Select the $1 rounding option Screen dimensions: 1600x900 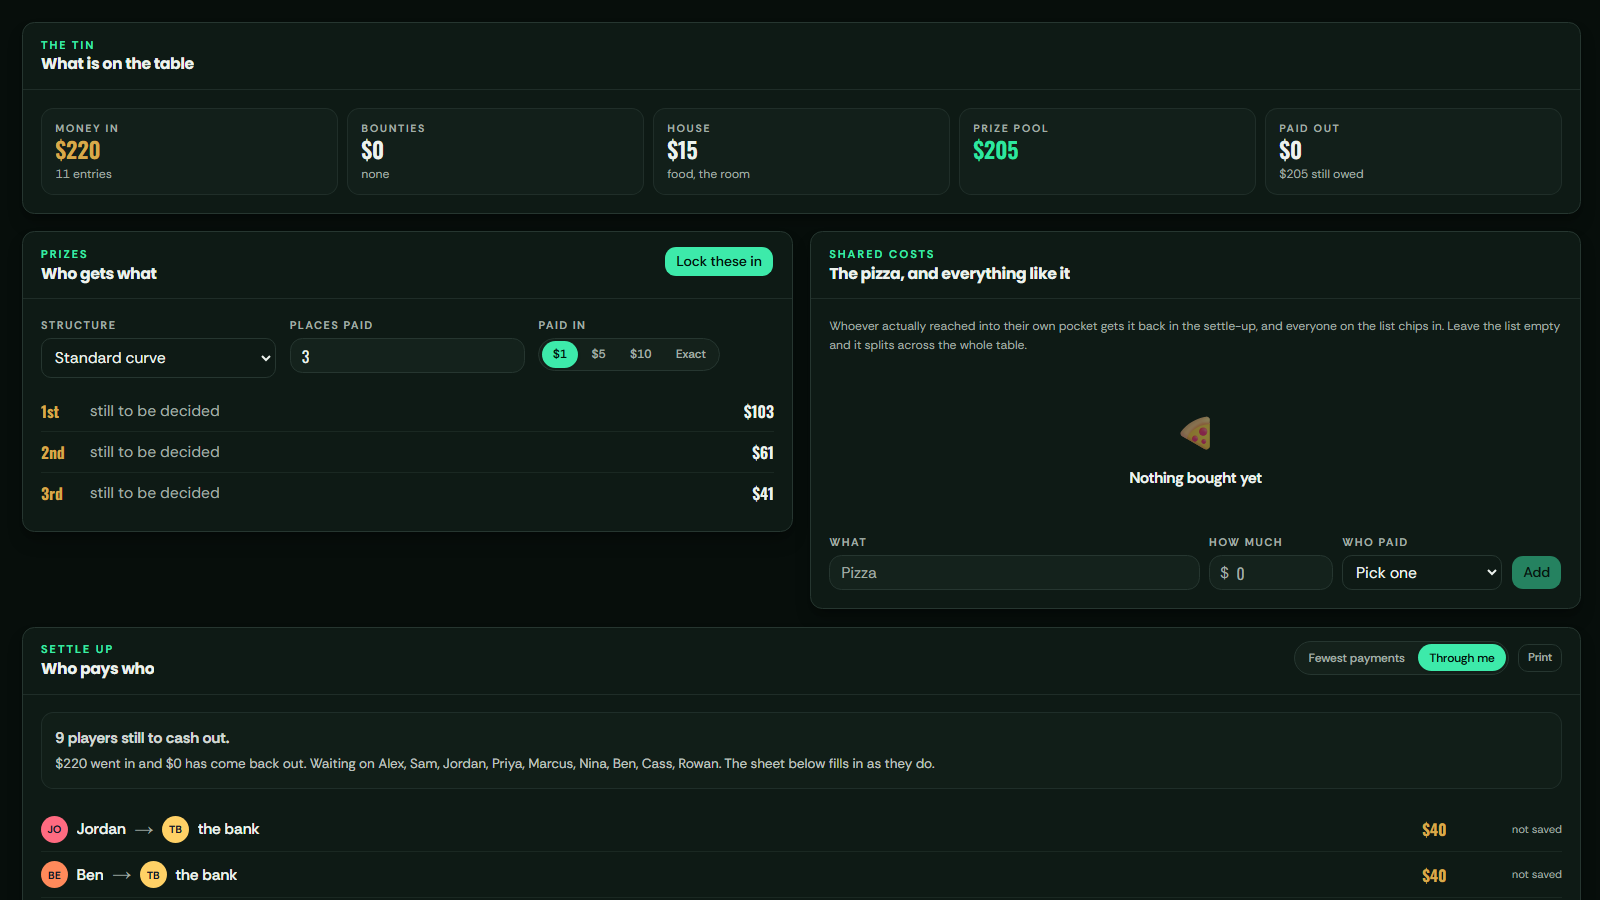(560, 354)
